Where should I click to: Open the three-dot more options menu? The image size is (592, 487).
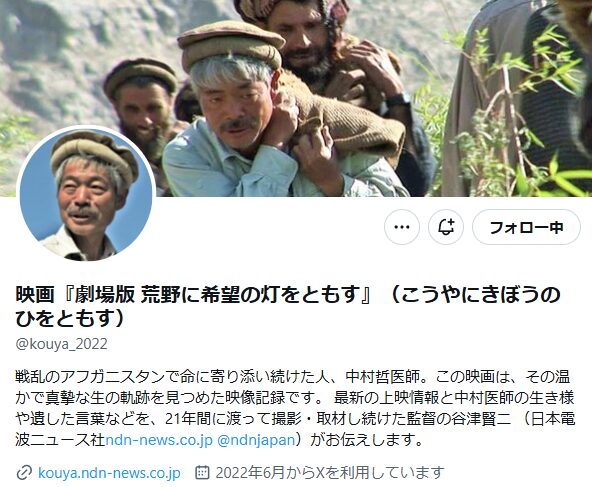(x=402, y=227)
